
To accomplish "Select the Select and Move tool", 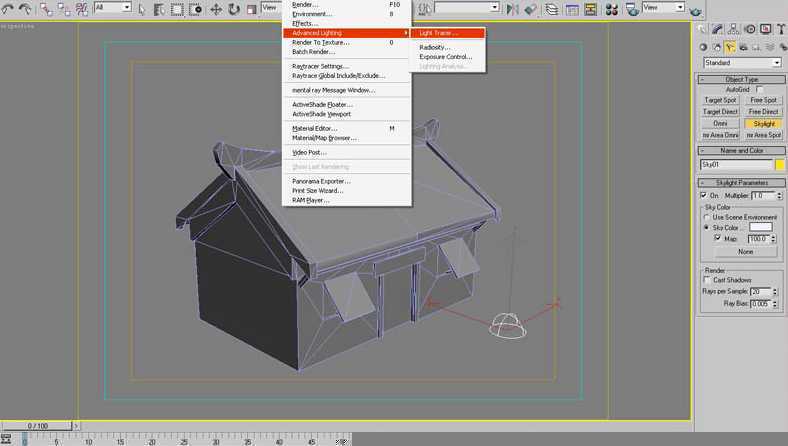I will coord(216,9).
